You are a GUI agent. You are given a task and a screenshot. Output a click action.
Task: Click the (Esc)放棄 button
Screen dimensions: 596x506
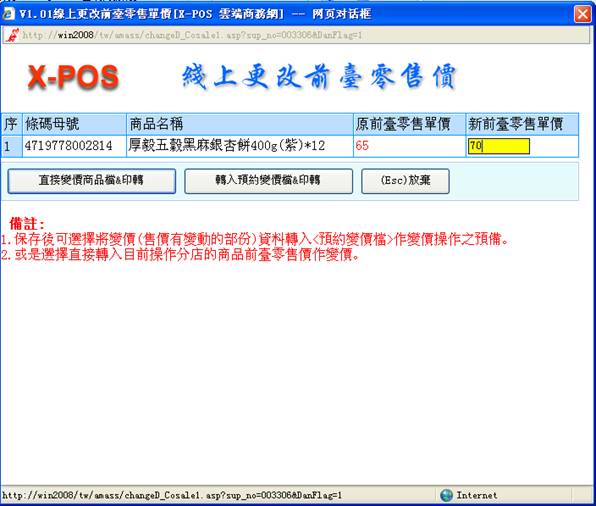coord(405,181)
